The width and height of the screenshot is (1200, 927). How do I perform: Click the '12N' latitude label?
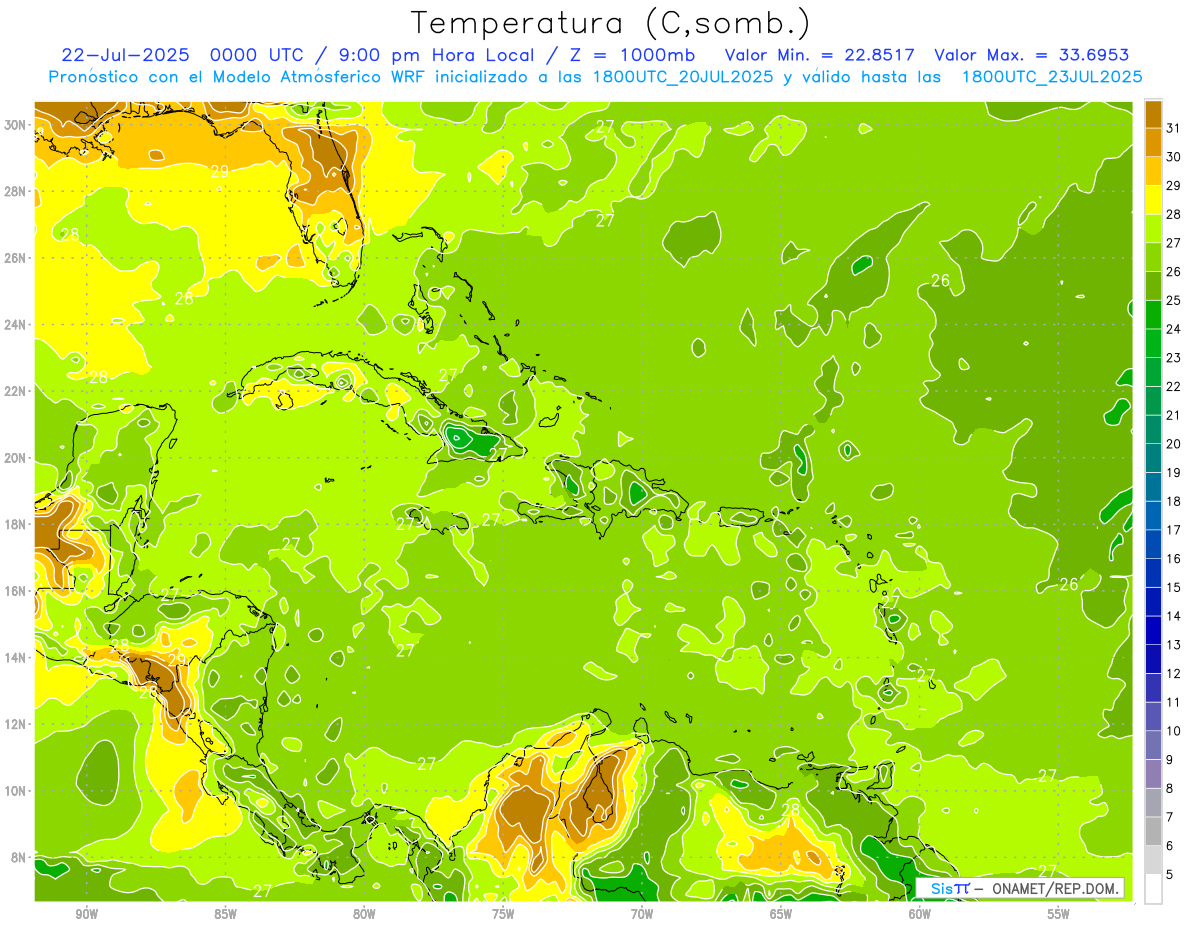tap(15, 724)
